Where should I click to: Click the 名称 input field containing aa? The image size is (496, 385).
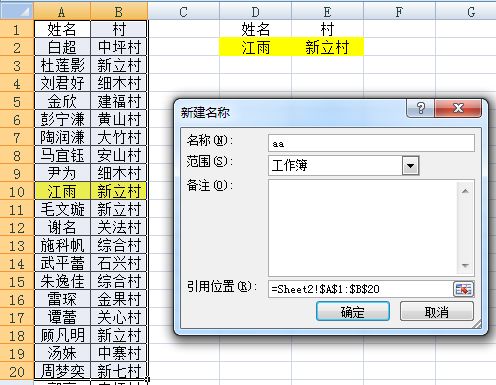click(x=371, y=143)
